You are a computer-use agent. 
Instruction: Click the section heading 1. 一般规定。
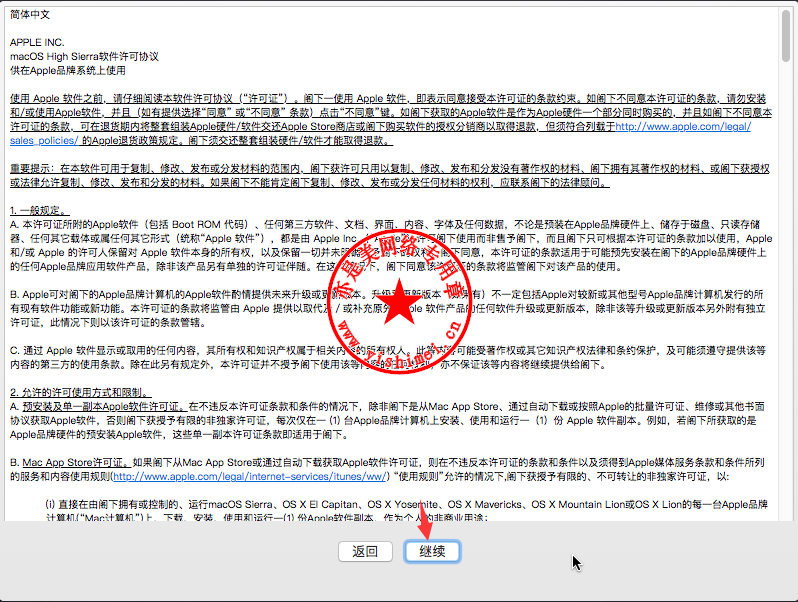click(40, 211)
